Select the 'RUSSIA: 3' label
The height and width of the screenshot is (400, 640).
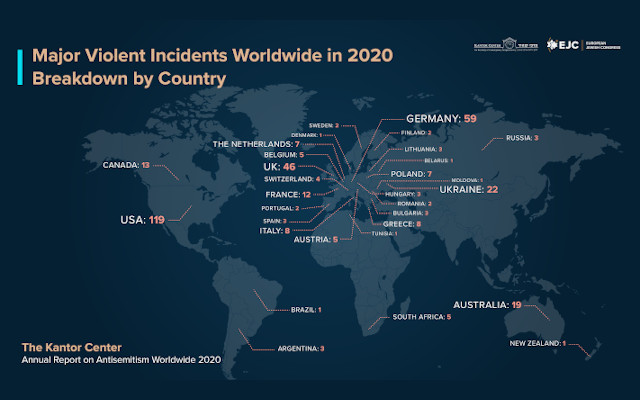click(x=522, y=138)
